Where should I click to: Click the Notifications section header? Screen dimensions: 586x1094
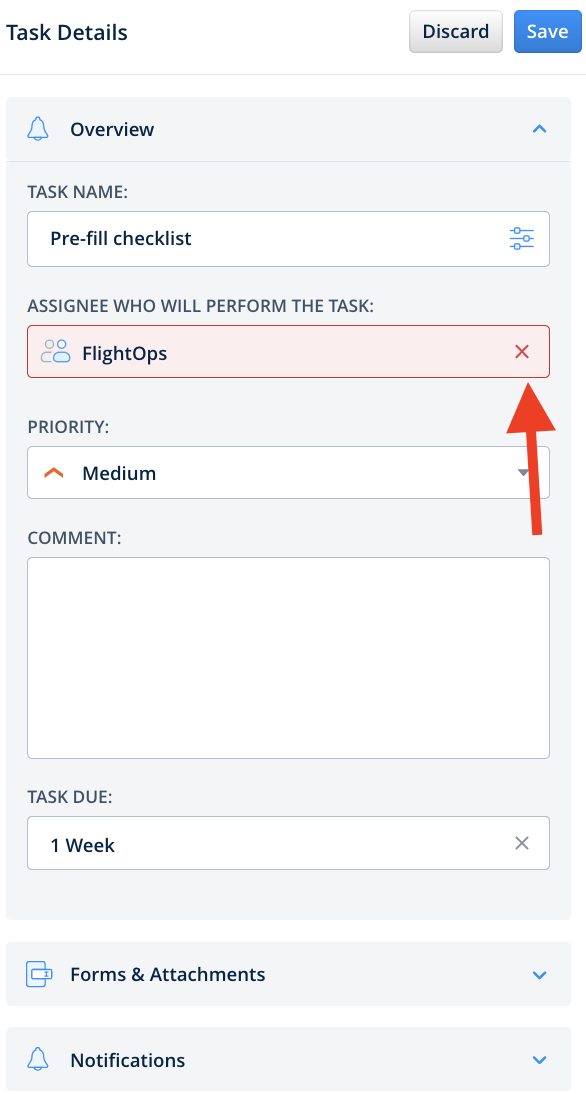127,1060
